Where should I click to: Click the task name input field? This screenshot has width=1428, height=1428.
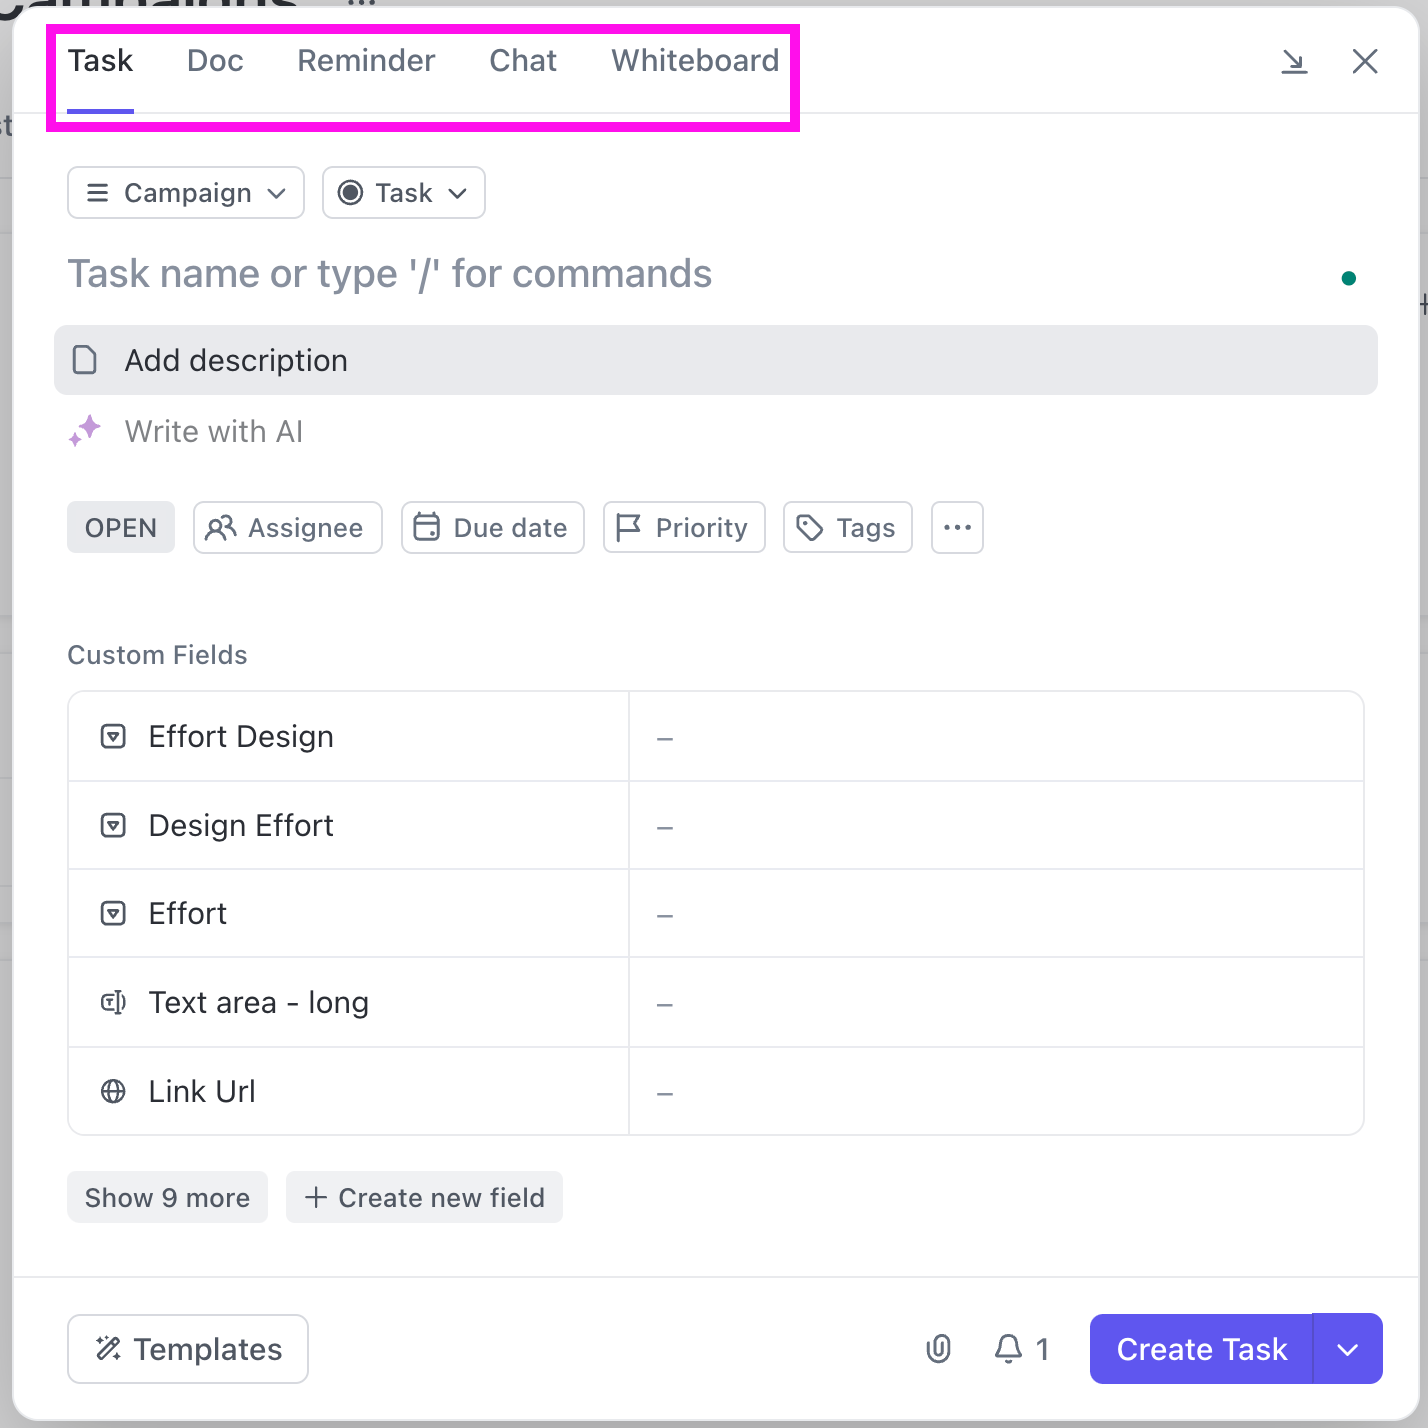coord(389,273)
